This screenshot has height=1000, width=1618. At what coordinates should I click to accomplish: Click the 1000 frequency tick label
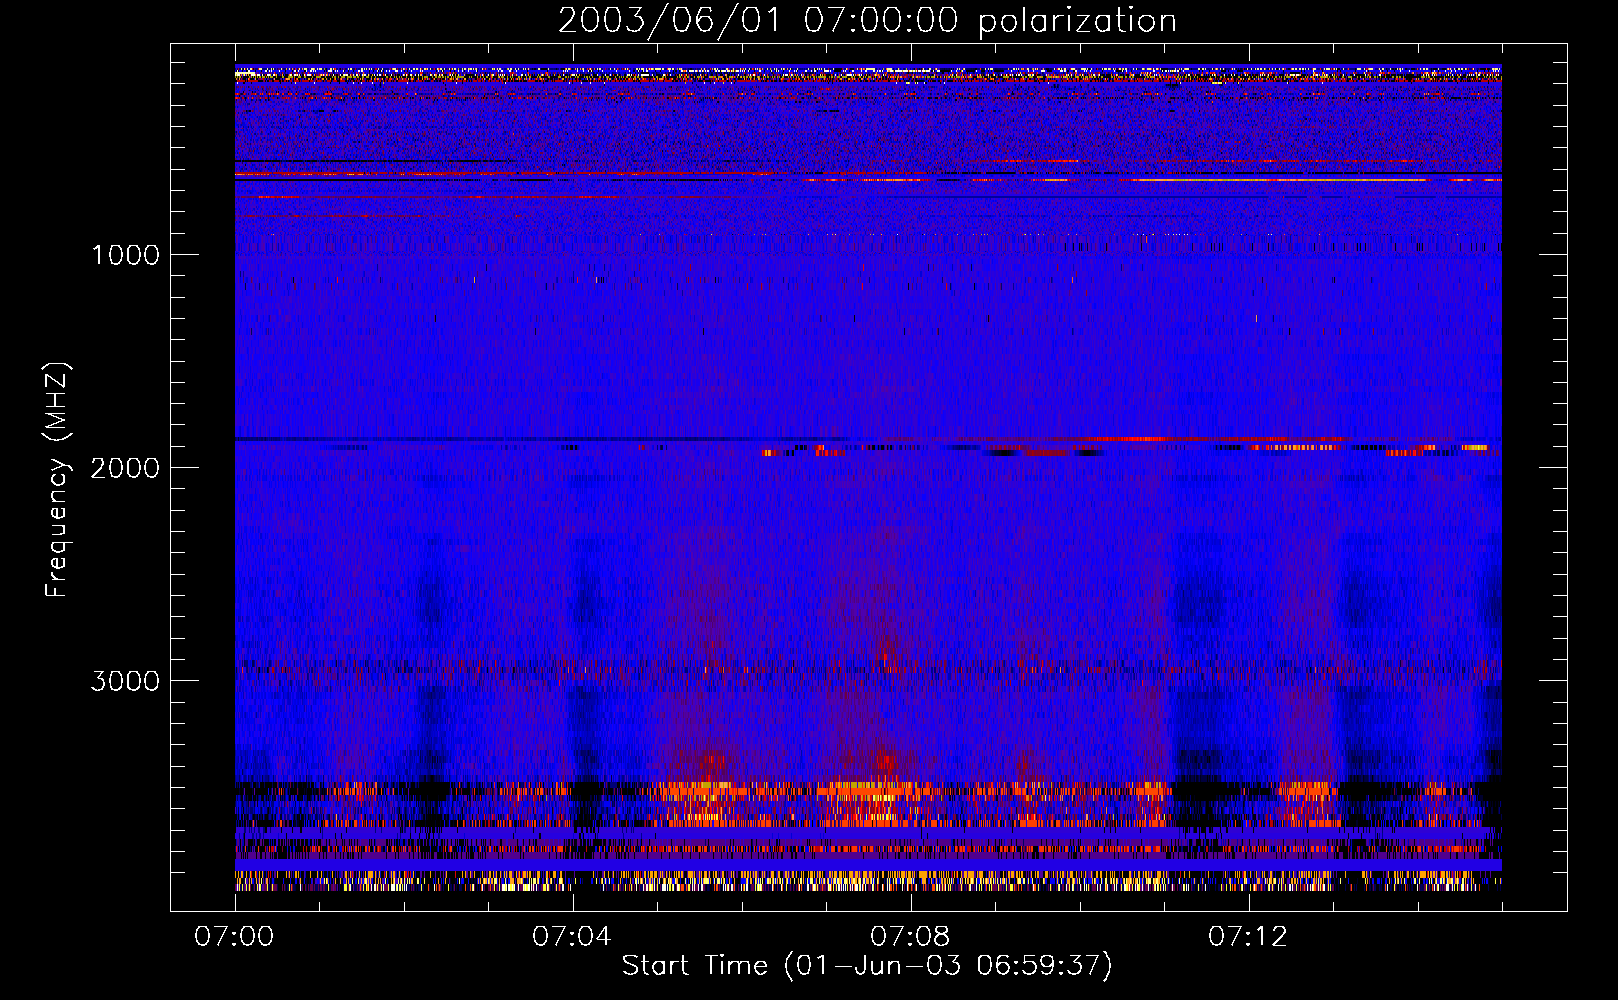tap(125, 255)
